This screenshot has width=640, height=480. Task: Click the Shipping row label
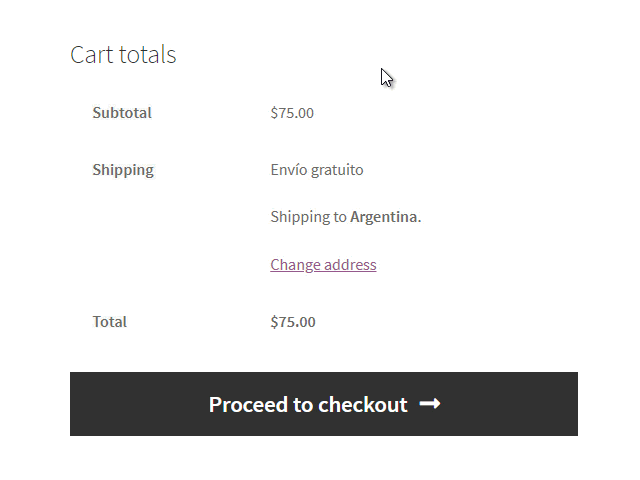(x=123, y=170)
